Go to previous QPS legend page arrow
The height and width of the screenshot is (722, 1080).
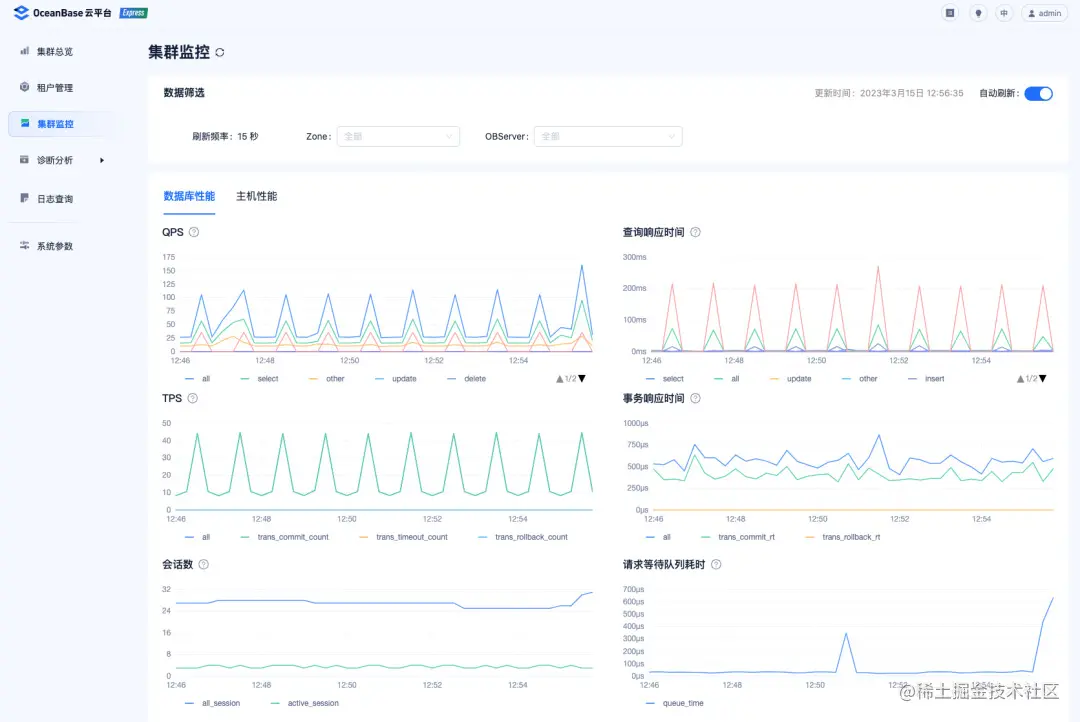(x=559, y=379)
